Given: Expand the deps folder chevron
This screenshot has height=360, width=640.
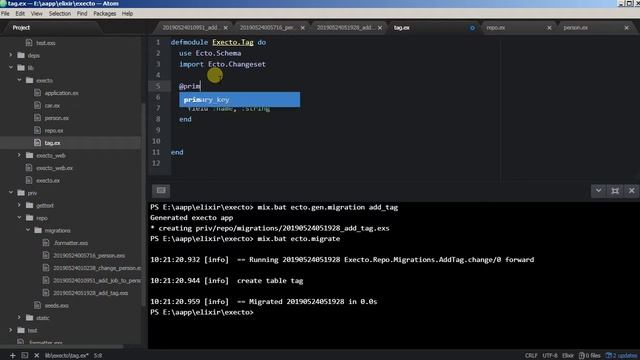Looking at the screenshot, I should point(11,55).
